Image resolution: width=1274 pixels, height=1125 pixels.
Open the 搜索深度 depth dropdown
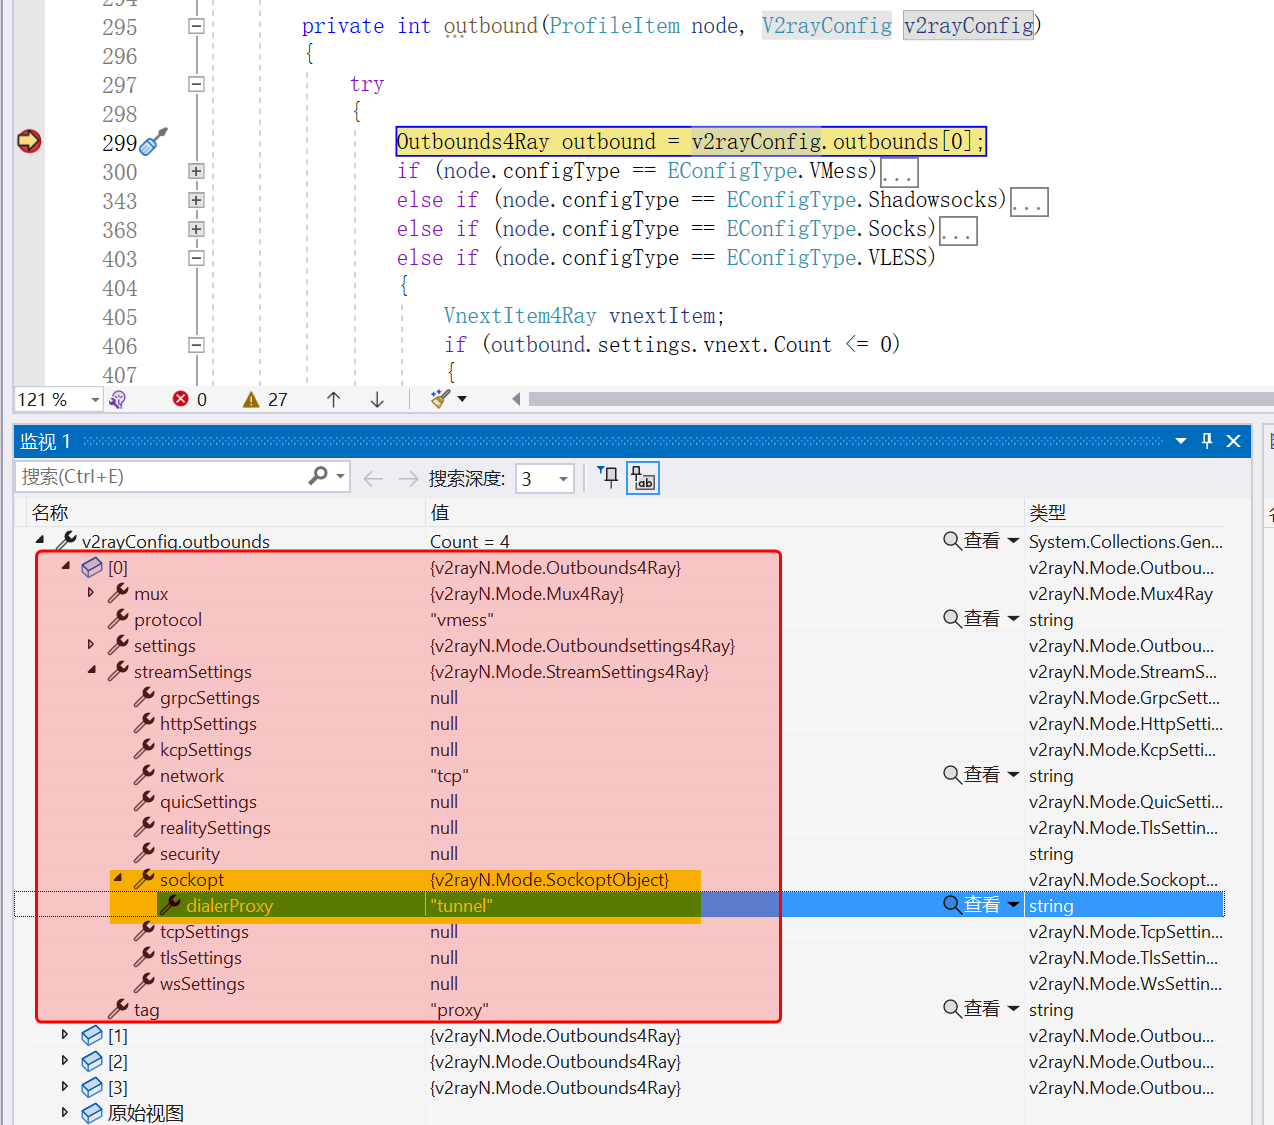563,479
